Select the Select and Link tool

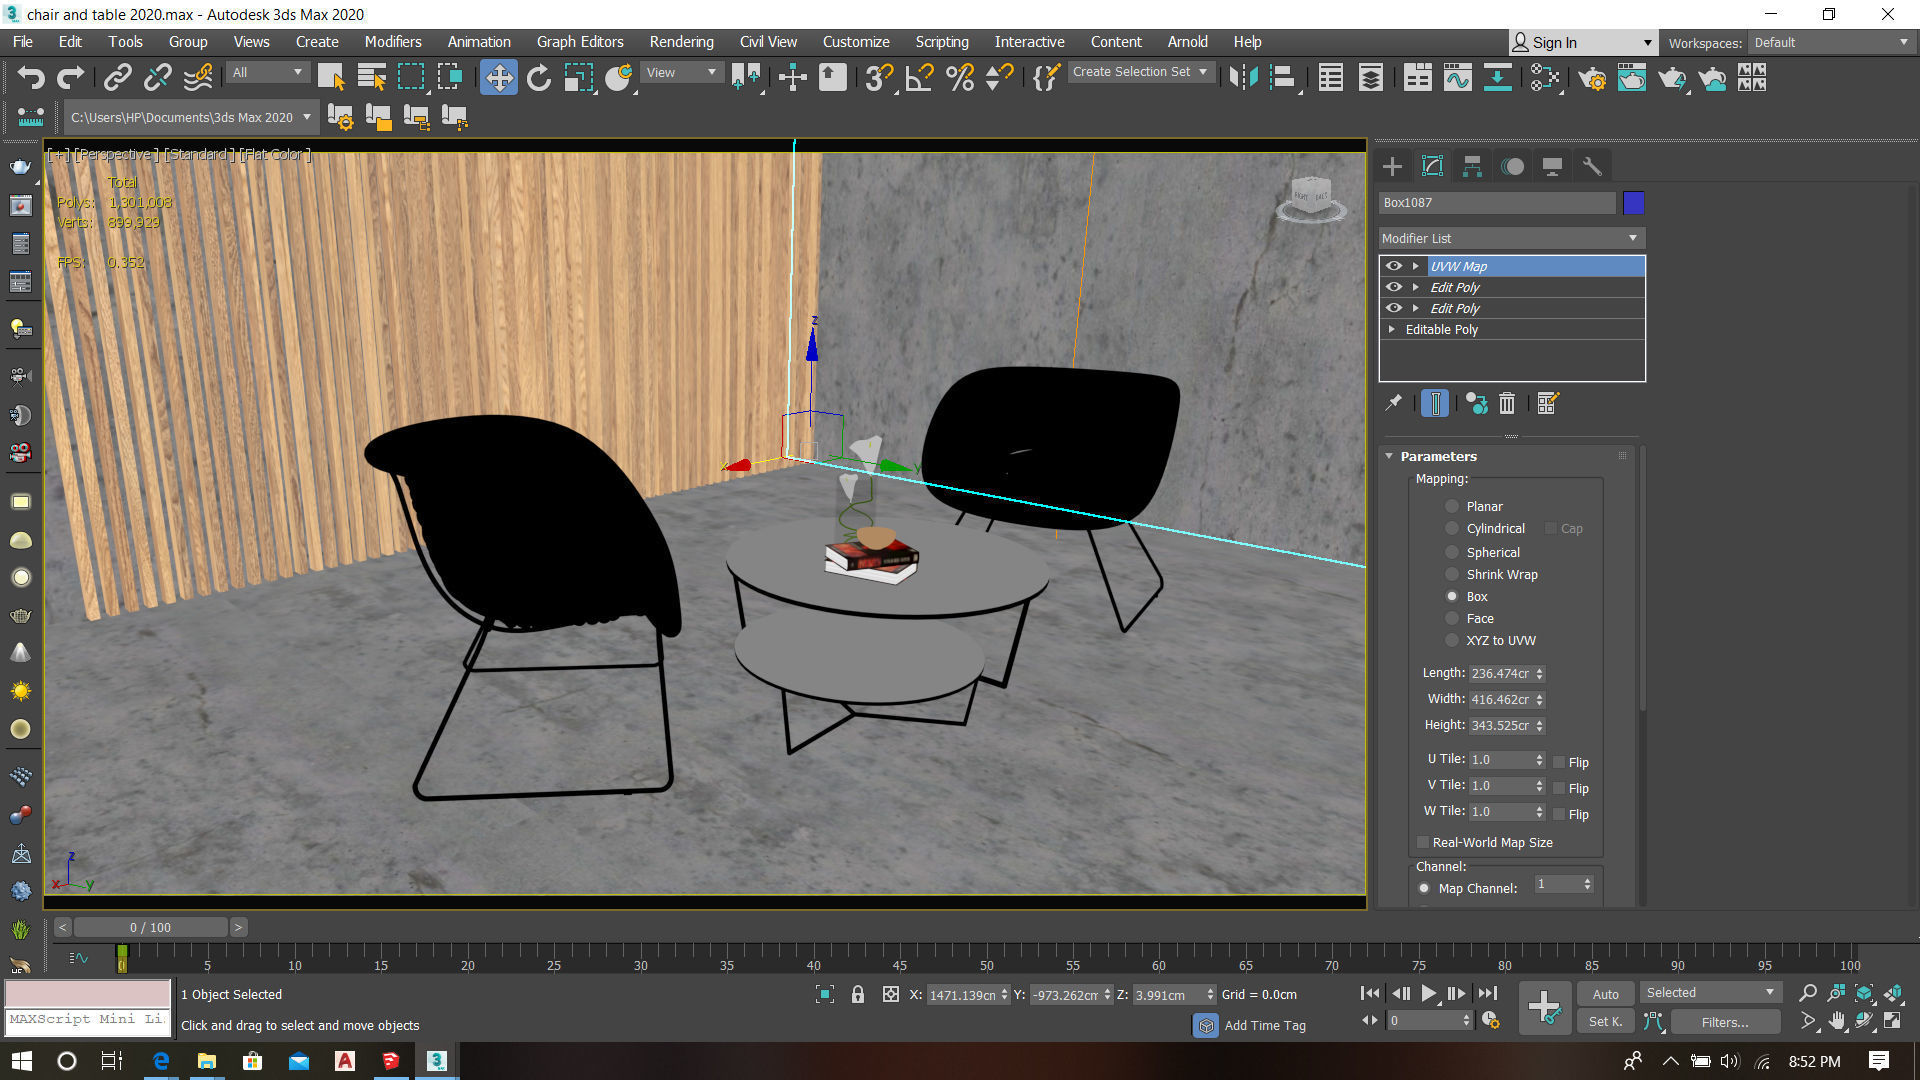[x=118, y=77]
